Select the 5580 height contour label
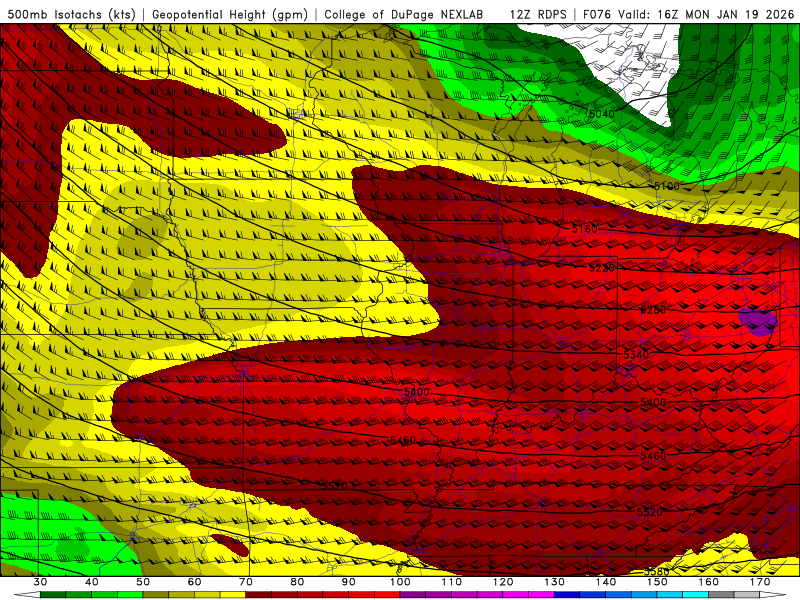Viewport: 800px width, 600px height. pos(656,572)
